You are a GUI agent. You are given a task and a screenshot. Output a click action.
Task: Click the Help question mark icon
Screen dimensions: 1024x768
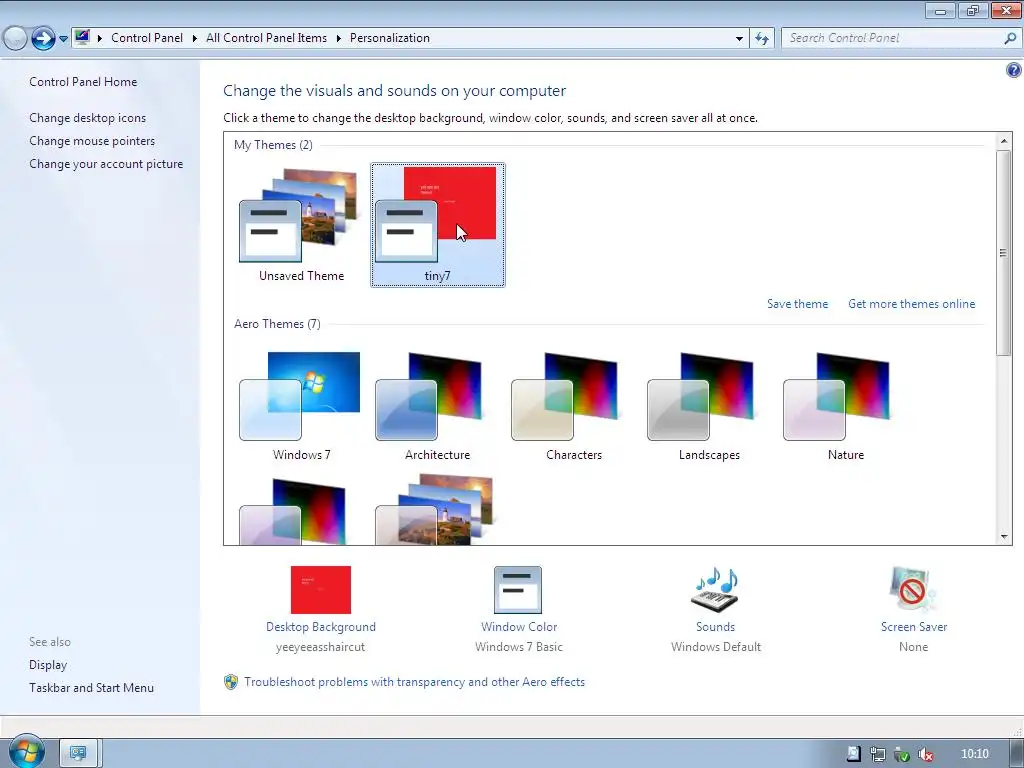click(1014, 70)
